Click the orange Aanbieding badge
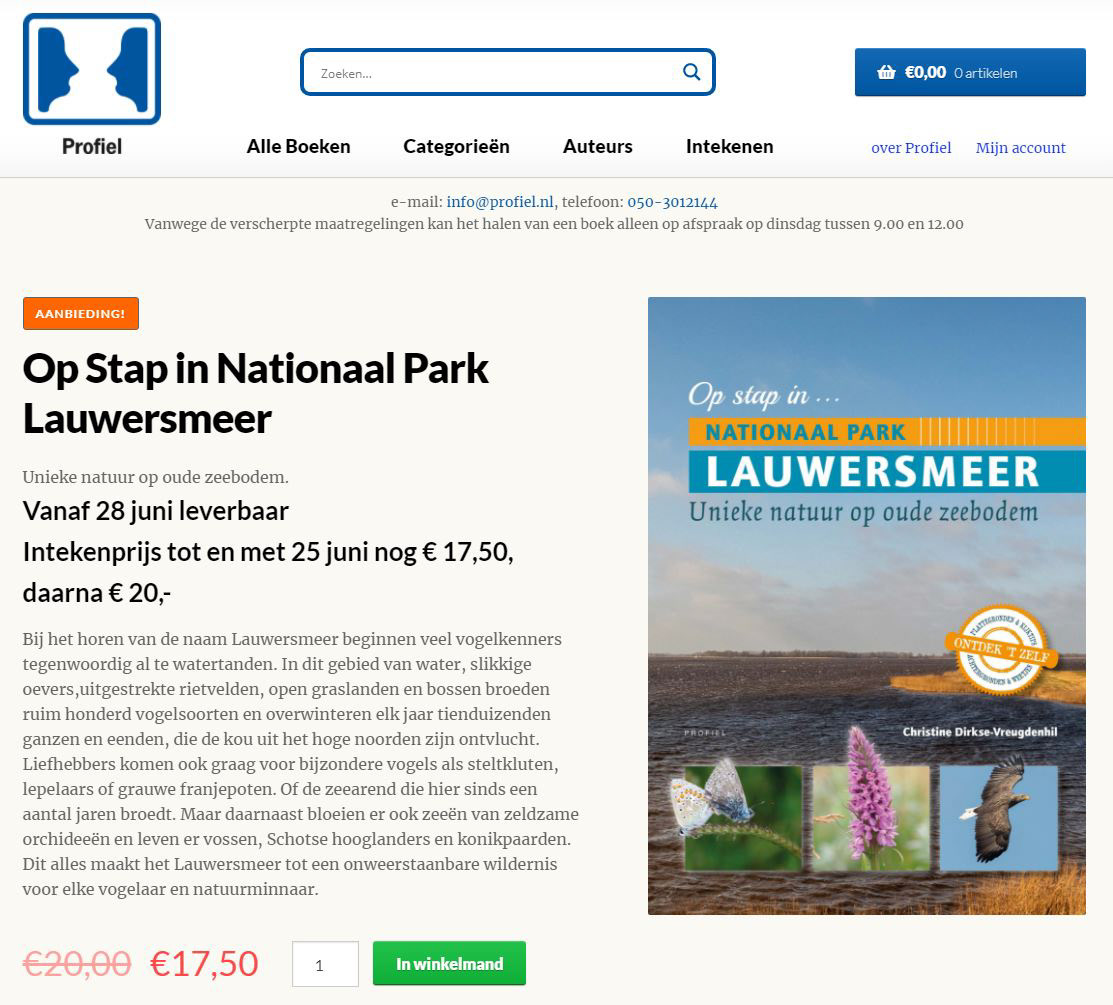This screenshot has height=1005, width=1113. pyautogui.click(x=81, y=314)
